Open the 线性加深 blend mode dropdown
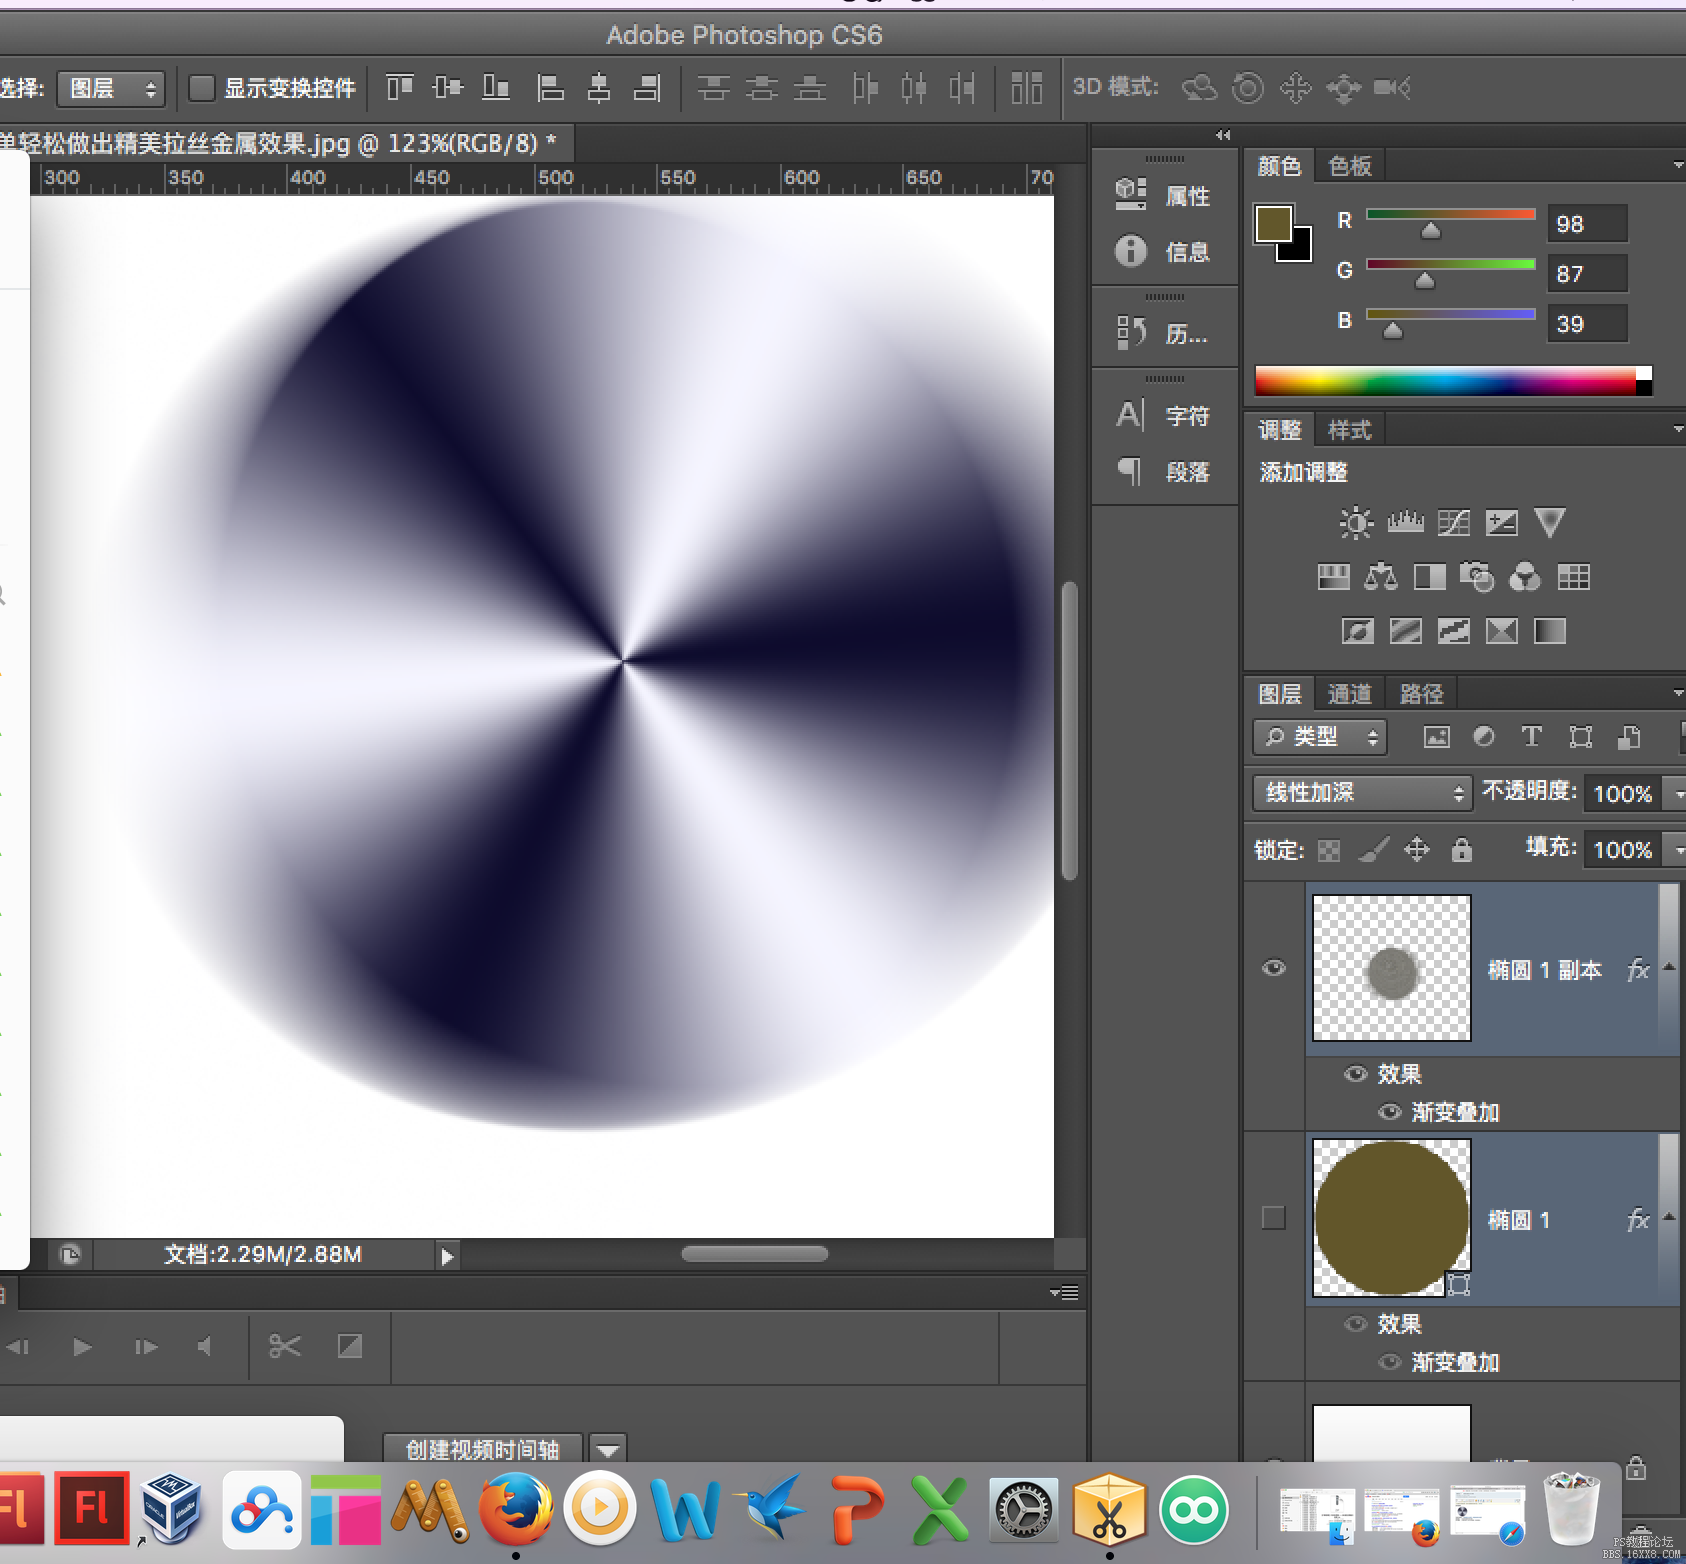The width and height of the screenshot is (1686, 1564). coord(1362,793)
